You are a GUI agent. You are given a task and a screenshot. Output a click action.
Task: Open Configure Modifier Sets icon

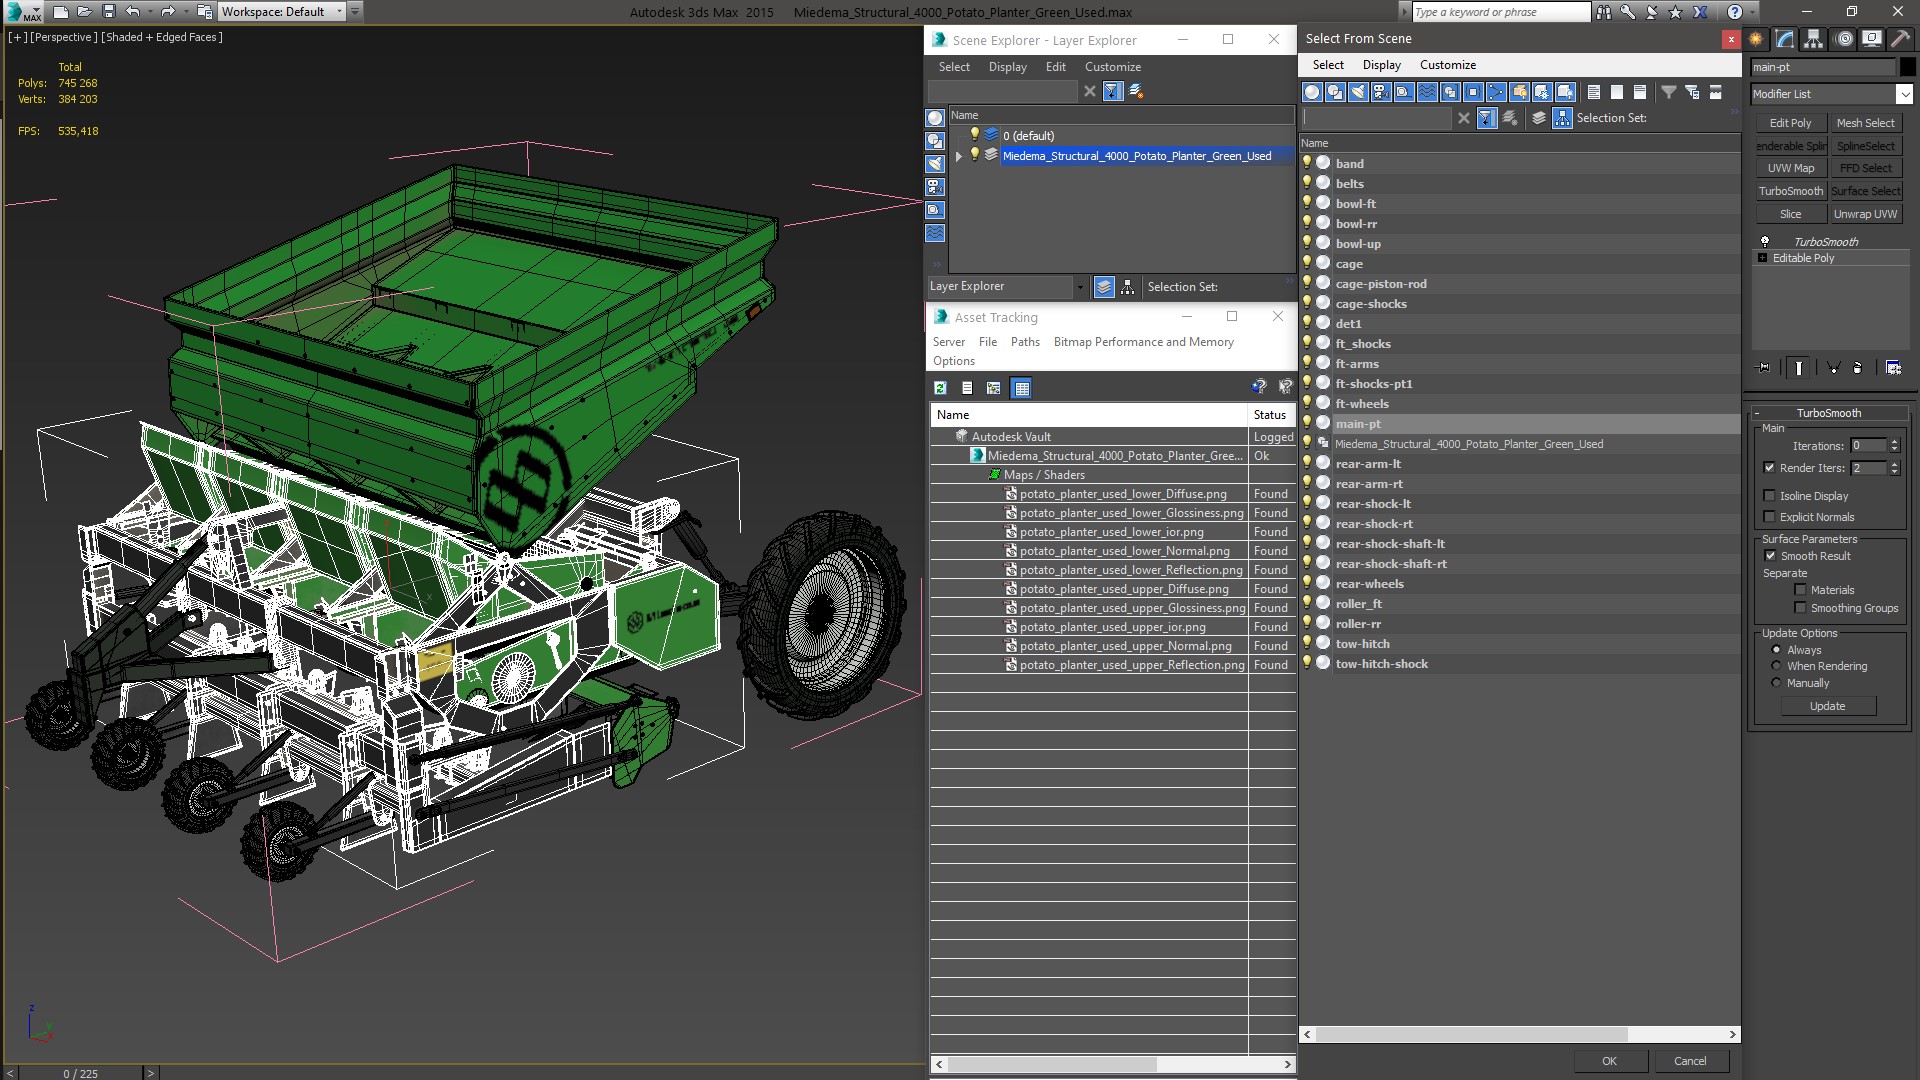pos(1893,368)
